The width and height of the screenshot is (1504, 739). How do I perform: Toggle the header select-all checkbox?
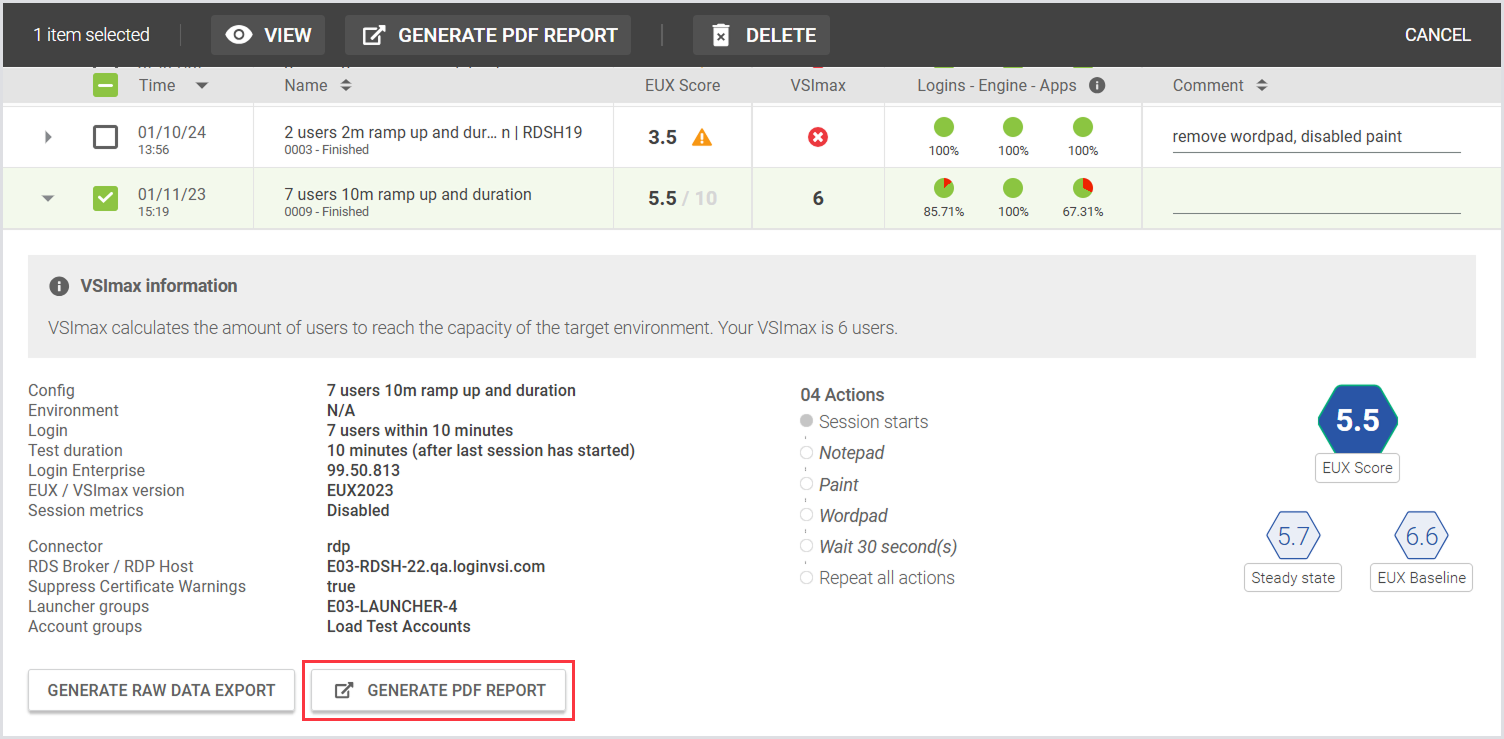click(x=105, y=86)
